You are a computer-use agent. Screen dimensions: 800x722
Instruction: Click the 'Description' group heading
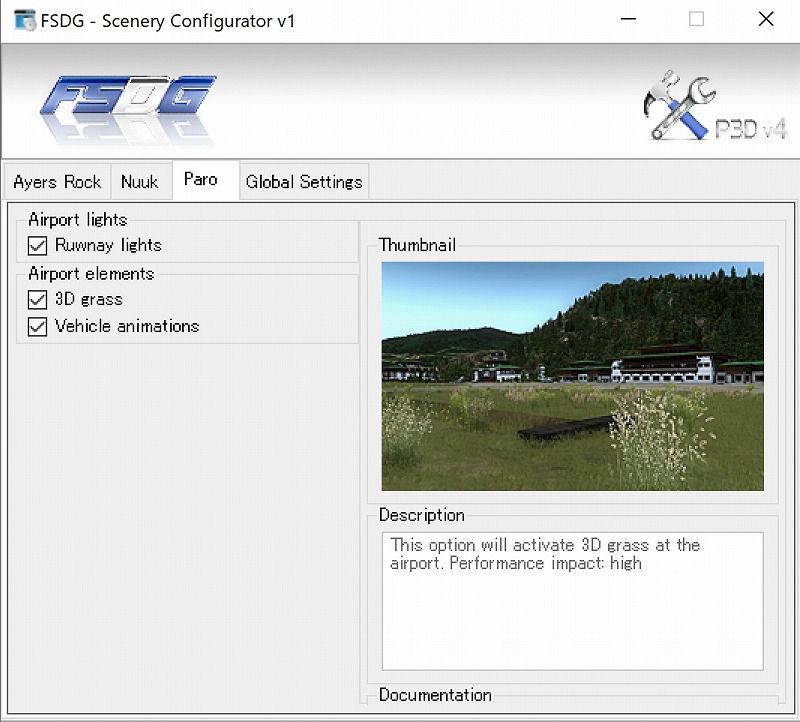tap(422, 515)
